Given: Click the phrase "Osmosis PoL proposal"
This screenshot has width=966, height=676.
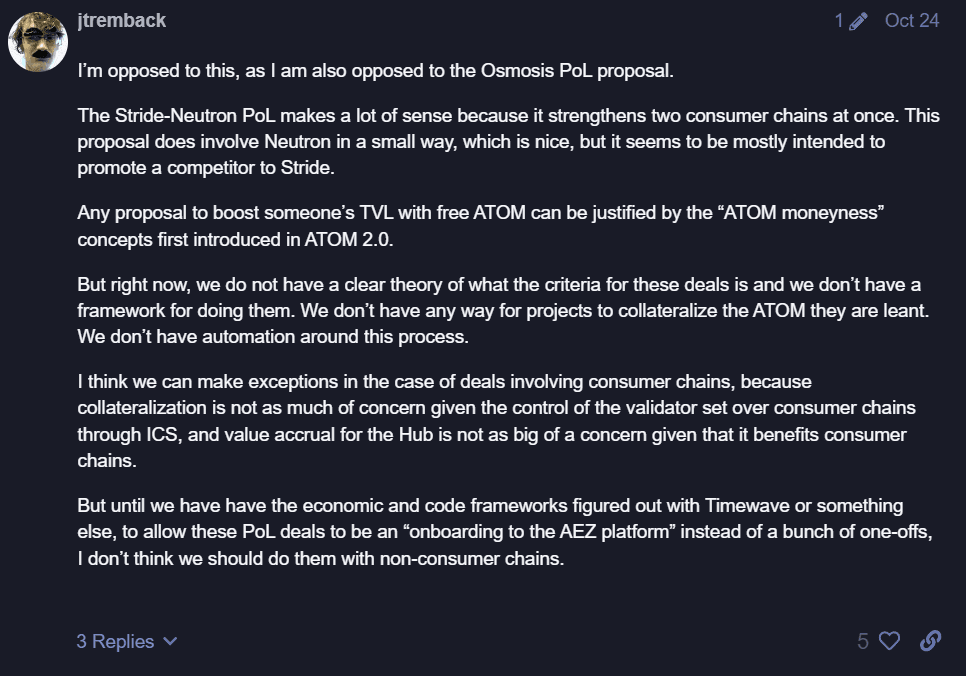Looking at the screenshot, I should point(576,71).
